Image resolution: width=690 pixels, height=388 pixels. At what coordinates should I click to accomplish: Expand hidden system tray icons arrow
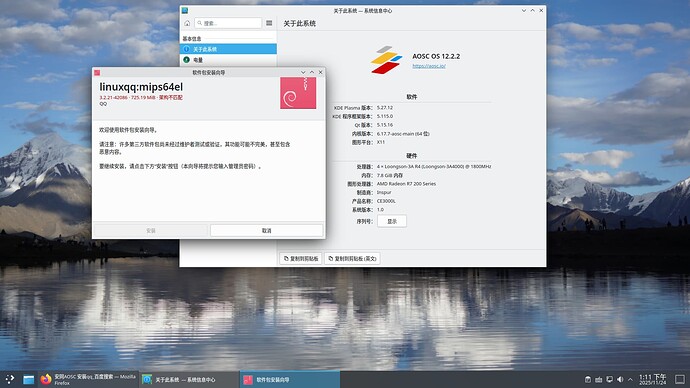click(x=630, y=379)
